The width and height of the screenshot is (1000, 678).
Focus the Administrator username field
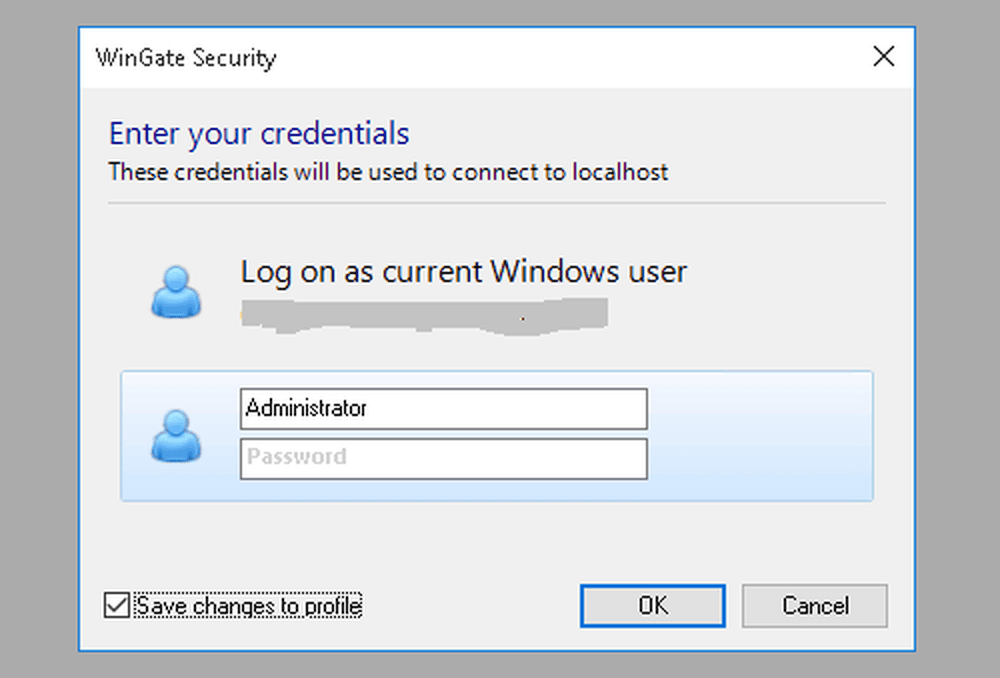[444, 409]
